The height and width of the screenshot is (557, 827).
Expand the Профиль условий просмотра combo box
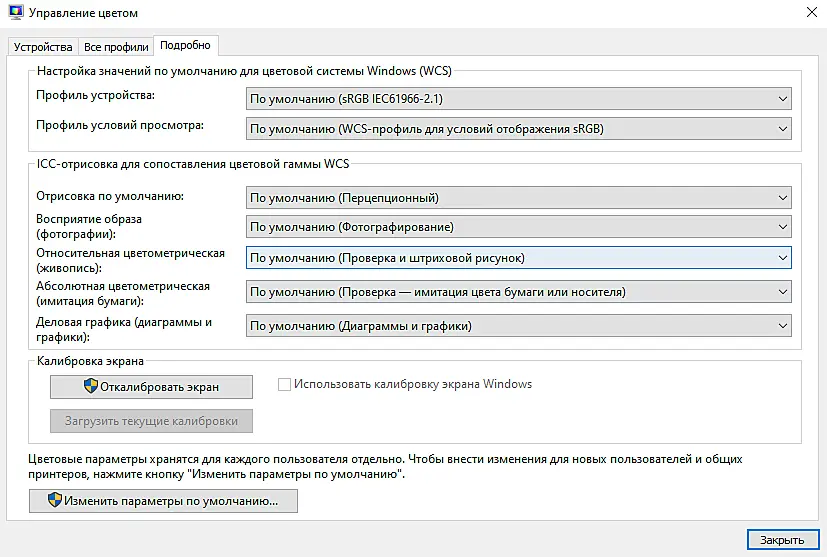[x=518, y=129]
